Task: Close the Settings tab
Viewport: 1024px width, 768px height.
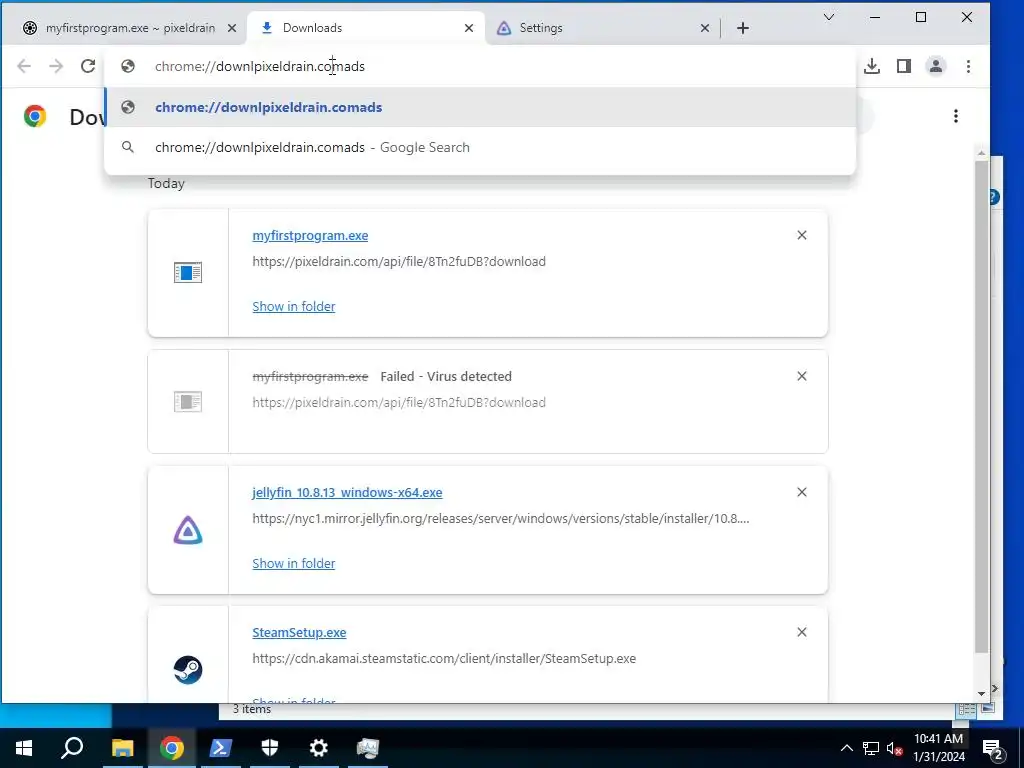Action: click(705, 28)
